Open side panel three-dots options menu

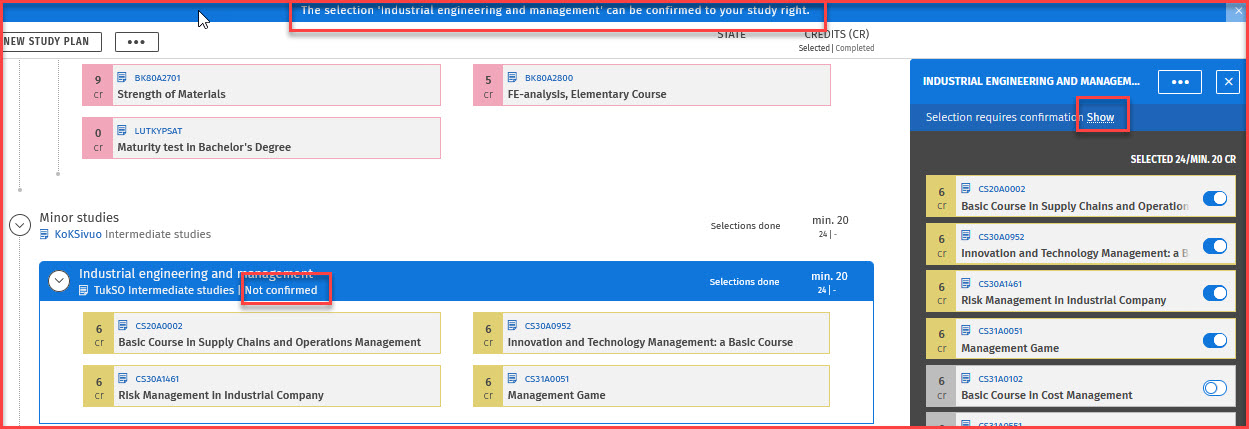(1179, 82)
